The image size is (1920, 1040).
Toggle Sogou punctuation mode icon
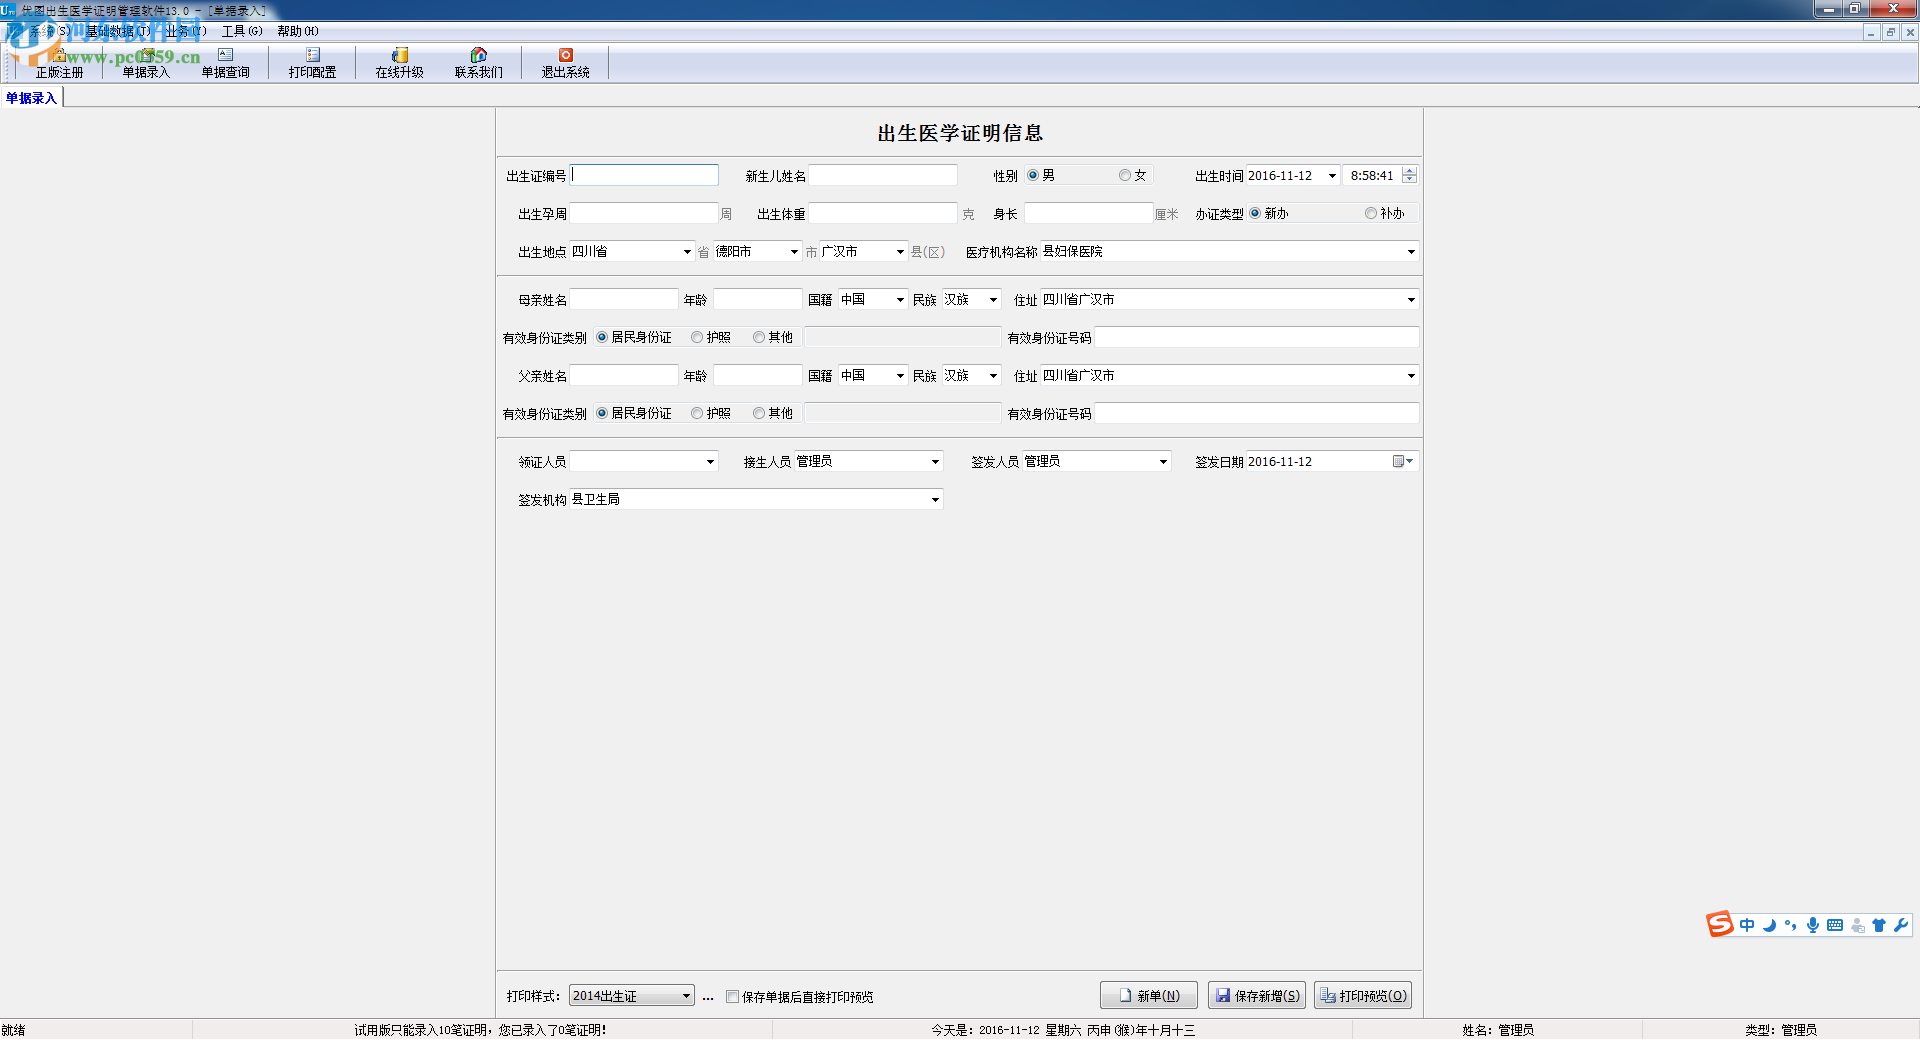coord(1790,925)
